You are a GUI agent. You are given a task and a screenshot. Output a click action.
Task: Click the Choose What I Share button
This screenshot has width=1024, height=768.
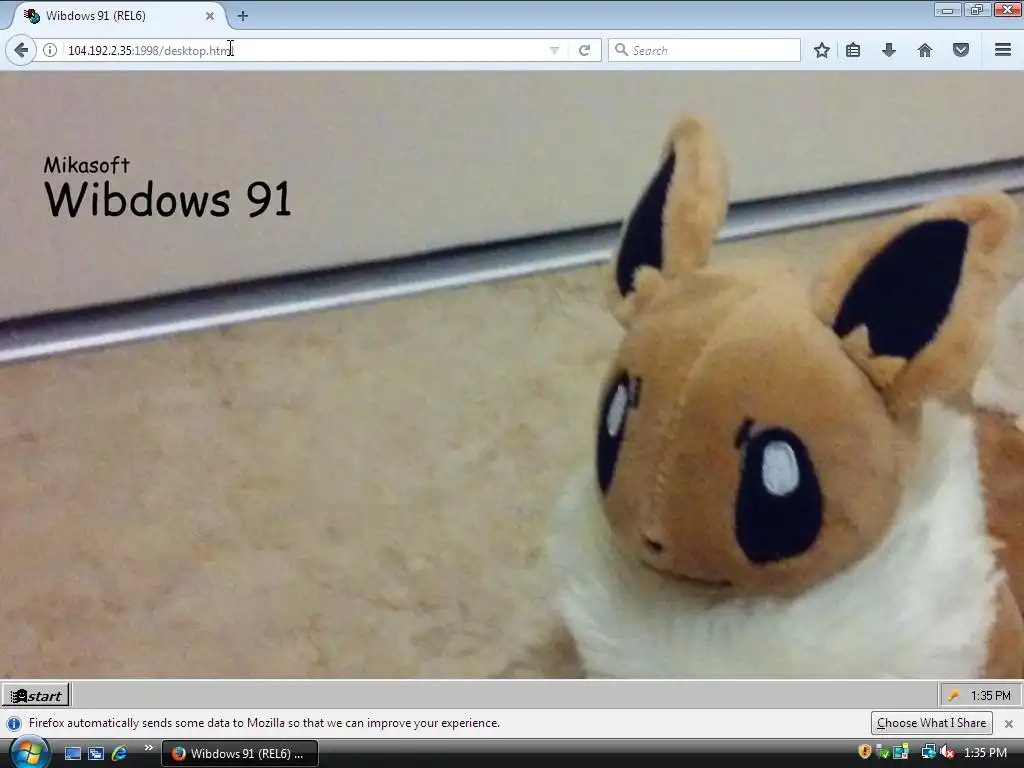click(931, 723)
